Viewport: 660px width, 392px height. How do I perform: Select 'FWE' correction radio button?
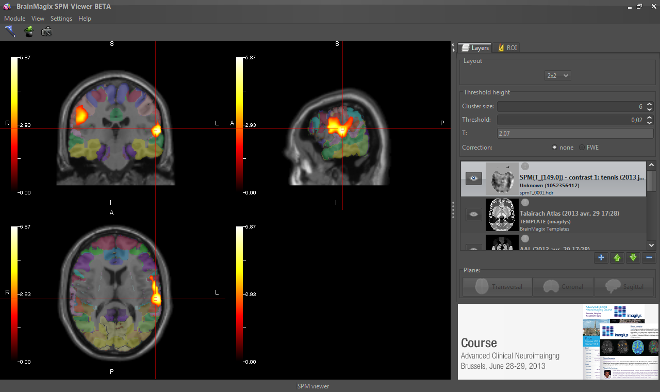[x=582, y=147]
